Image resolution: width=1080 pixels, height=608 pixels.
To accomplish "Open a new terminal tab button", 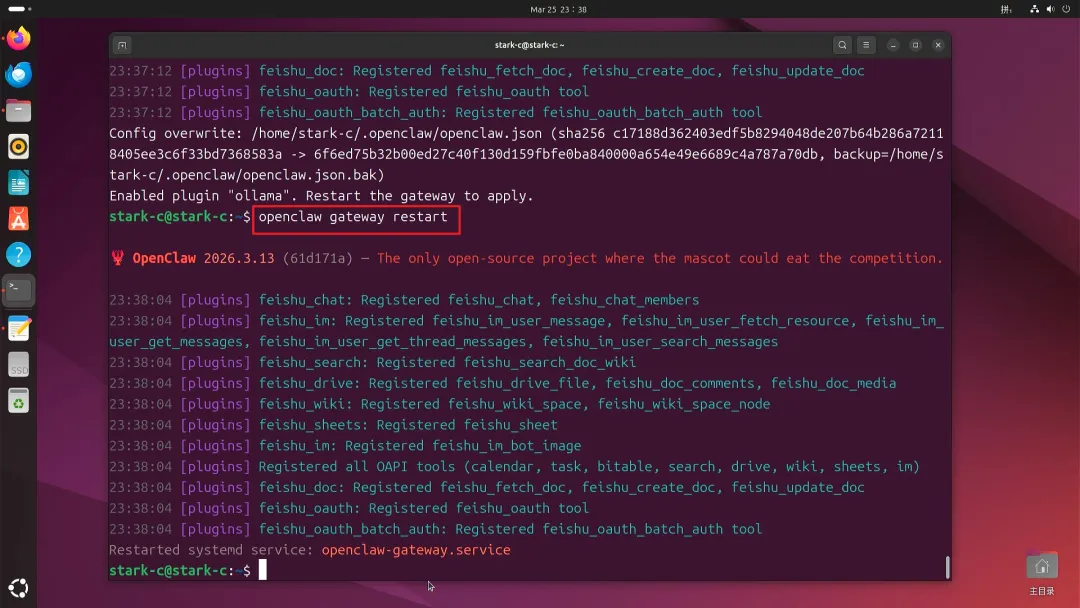I will pos(122,45).
